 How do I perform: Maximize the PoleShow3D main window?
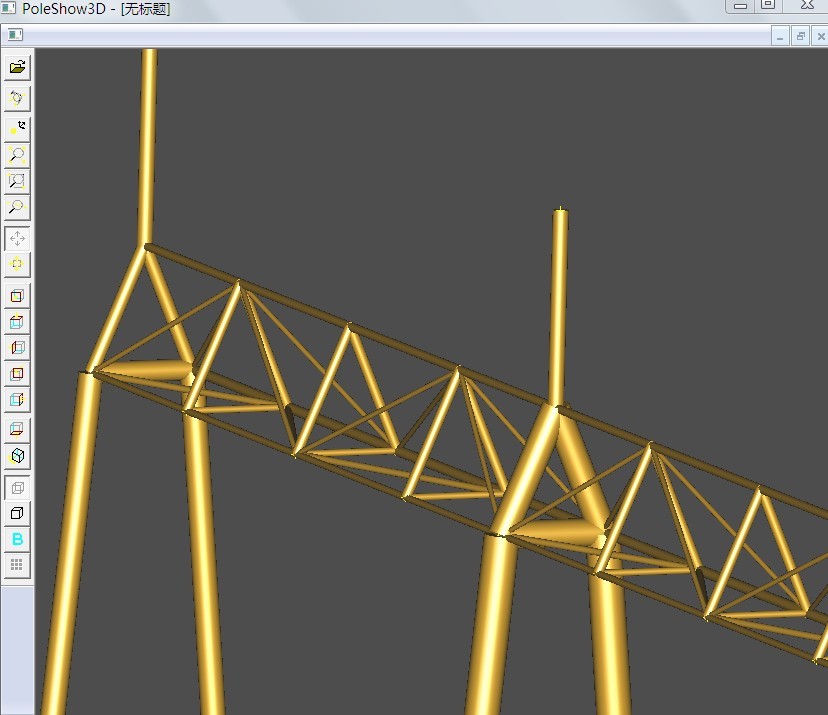(x=768, y=5)
